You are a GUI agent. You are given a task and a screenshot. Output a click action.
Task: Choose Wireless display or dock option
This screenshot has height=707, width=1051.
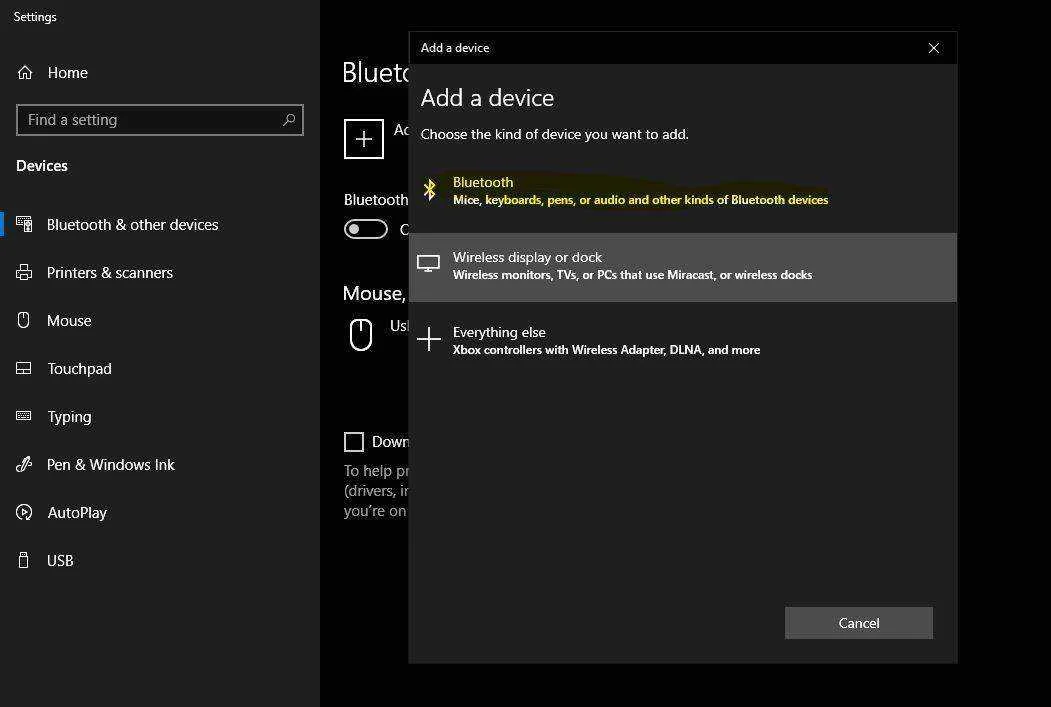(x=683, y=267)
